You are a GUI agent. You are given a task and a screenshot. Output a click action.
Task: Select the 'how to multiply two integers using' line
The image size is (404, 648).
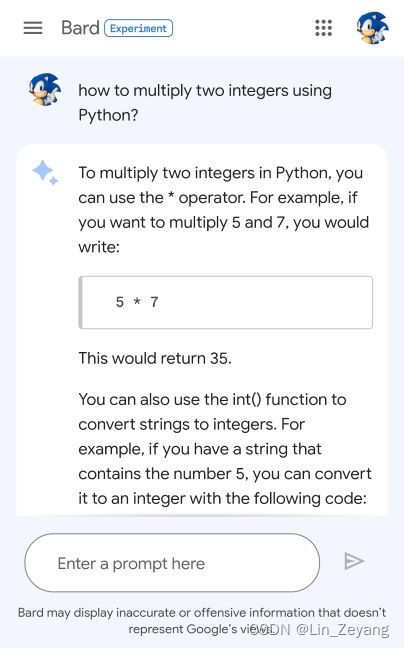click(x=205, y=91)
